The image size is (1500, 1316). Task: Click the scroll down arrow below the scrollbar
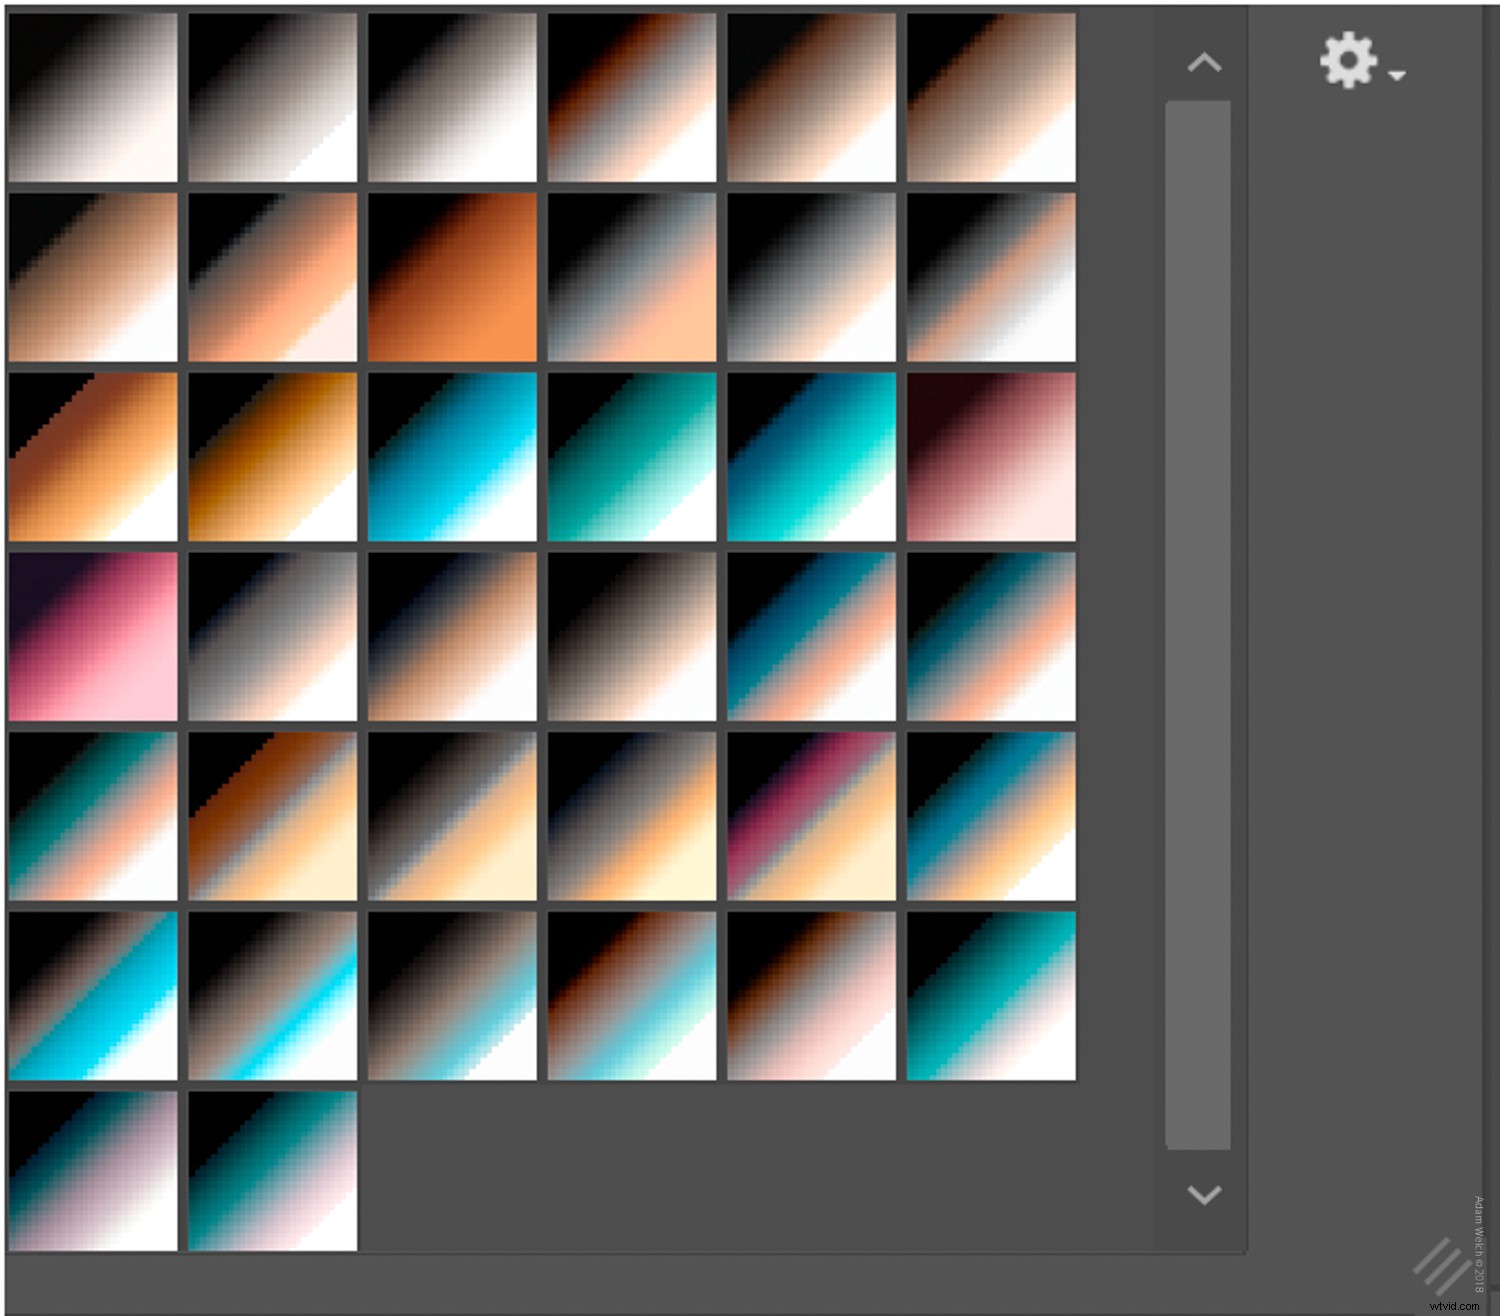click(x=1203, y=1194)
